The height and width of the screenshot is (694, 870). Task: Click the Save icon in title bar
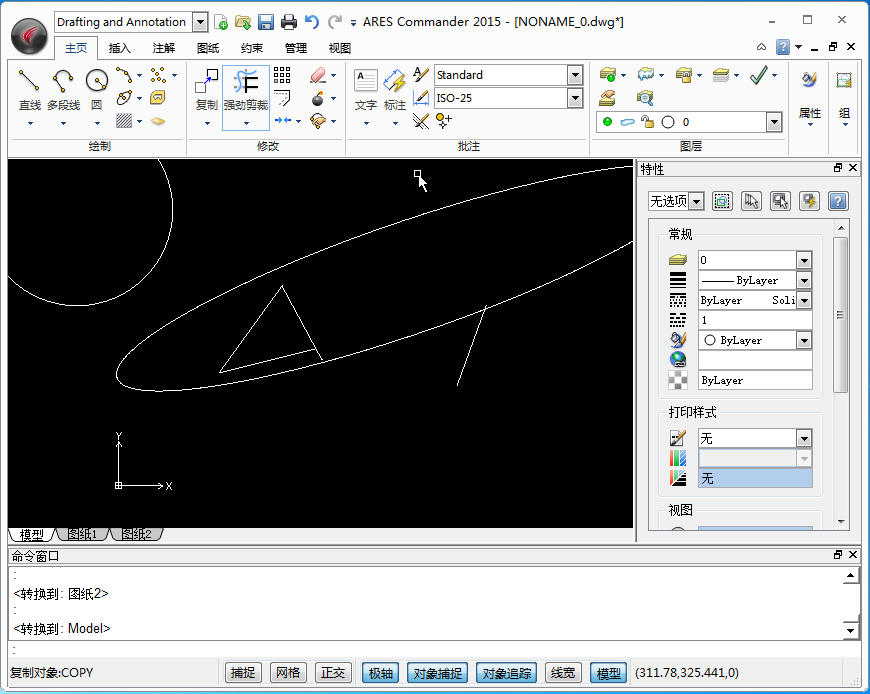point(266,22)
